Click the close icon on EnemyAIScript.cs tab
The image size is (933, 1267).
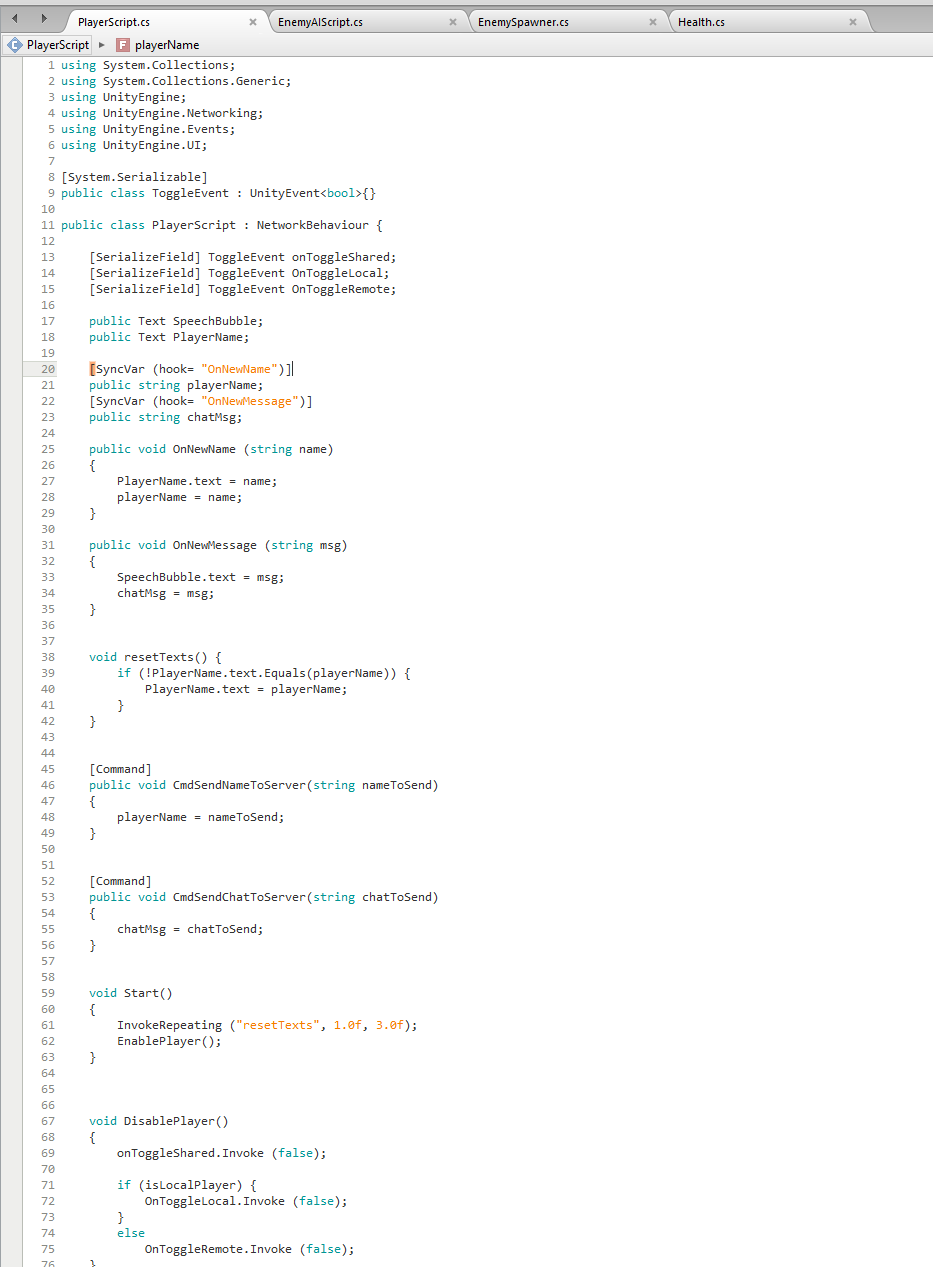point(451,19)
